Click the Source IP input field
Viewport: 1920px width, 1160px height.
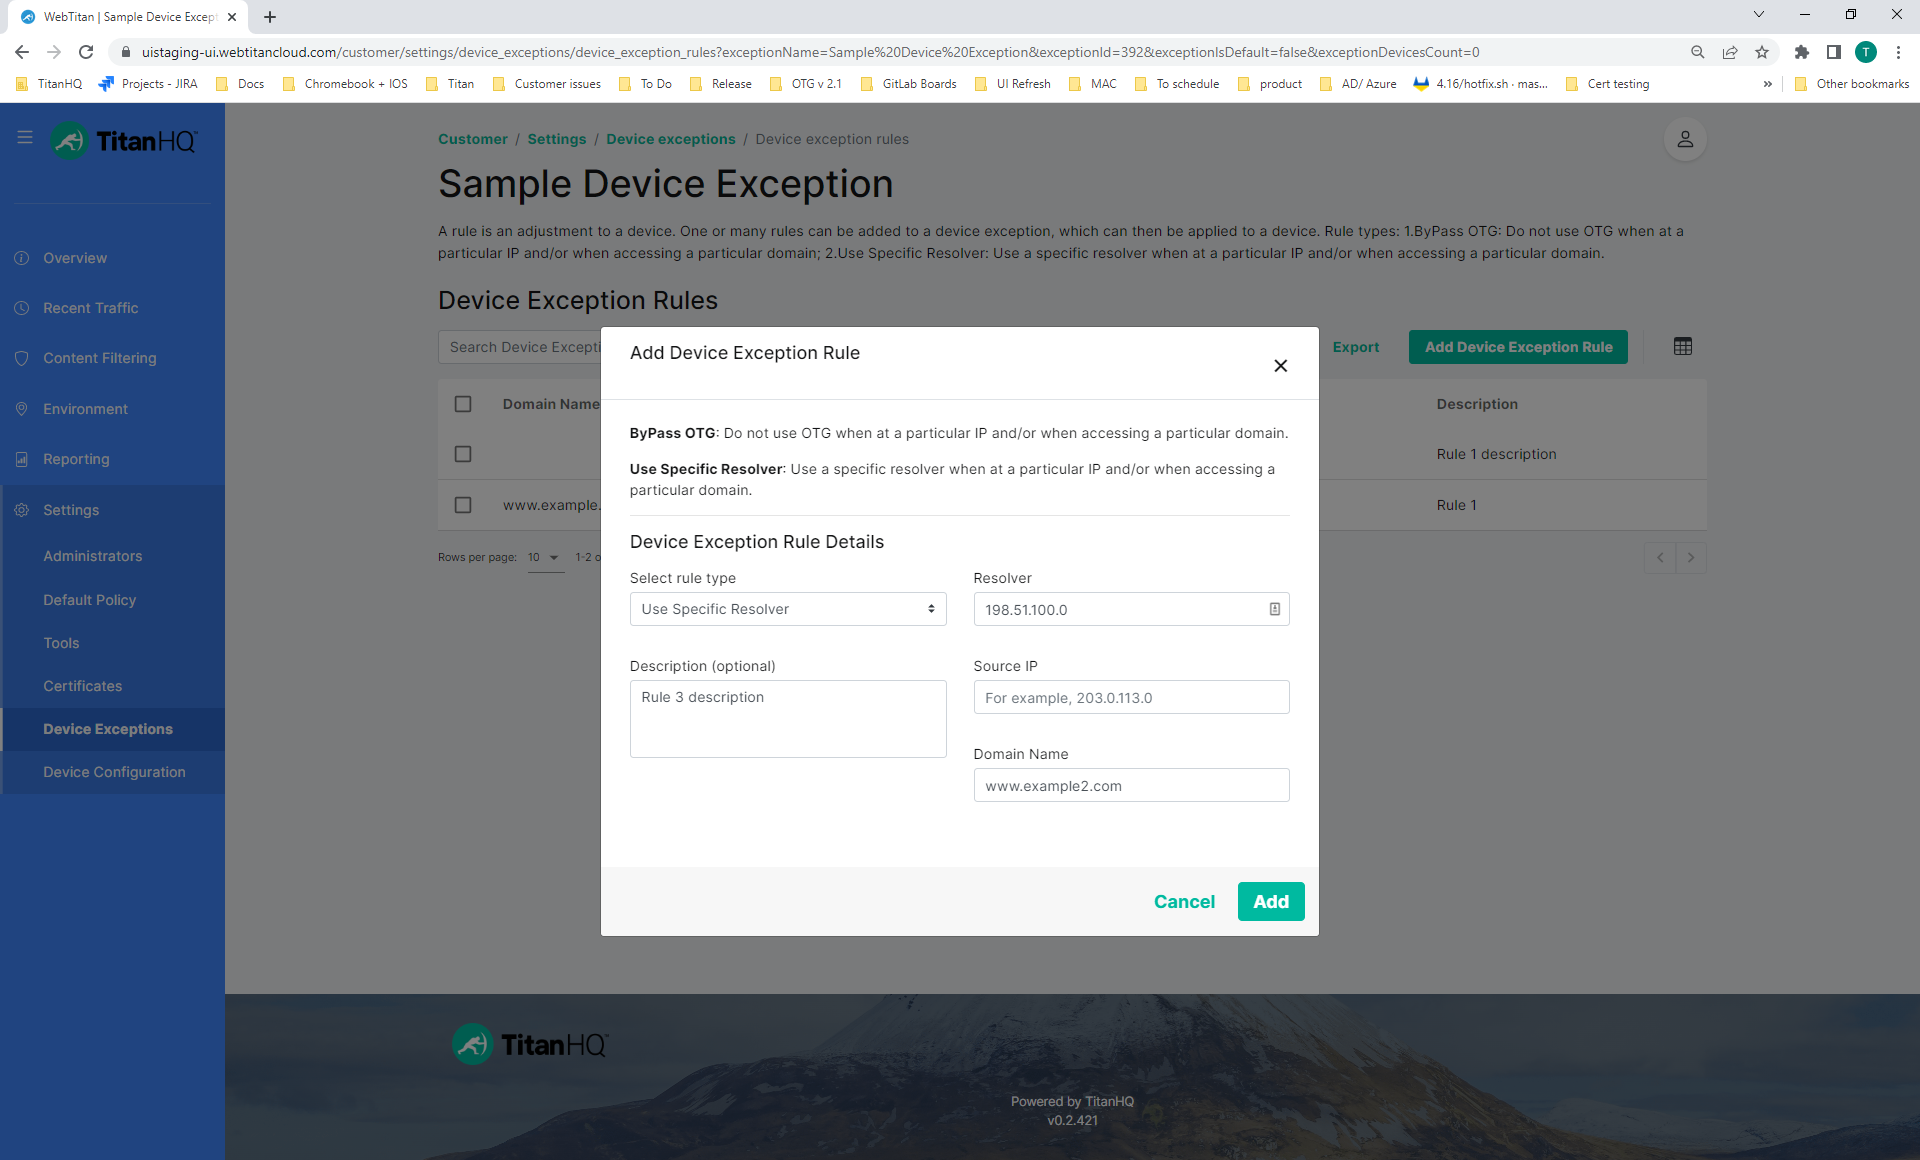[1130, 698]
